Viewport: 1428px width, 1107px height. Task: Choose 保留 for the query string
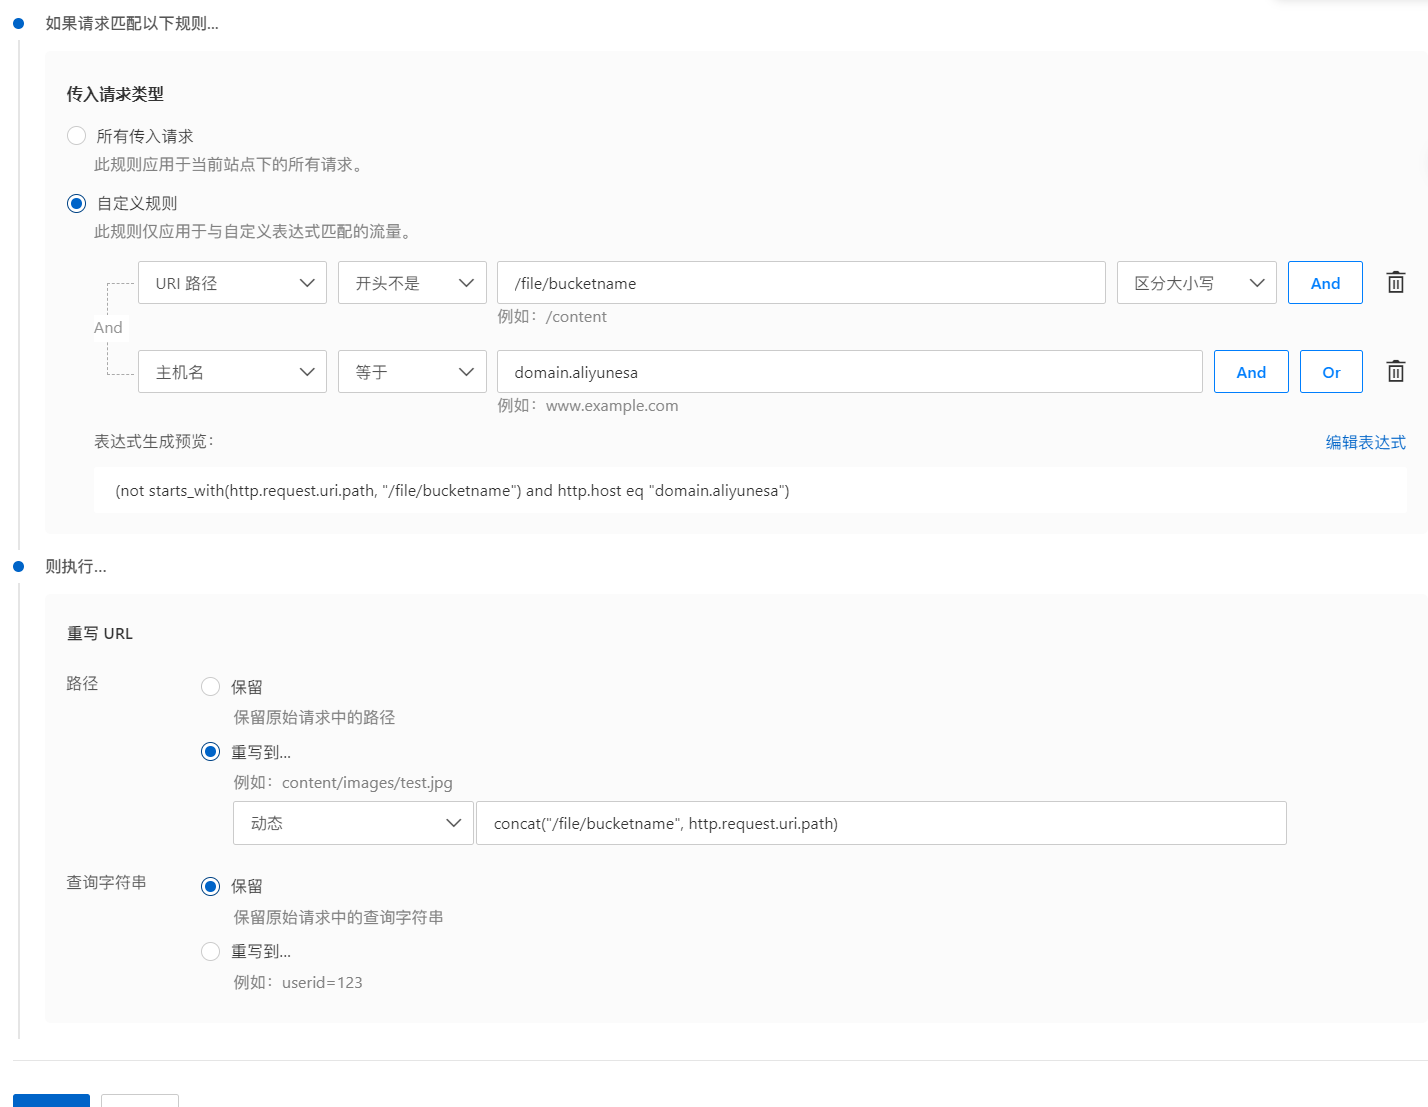[211, 886]
